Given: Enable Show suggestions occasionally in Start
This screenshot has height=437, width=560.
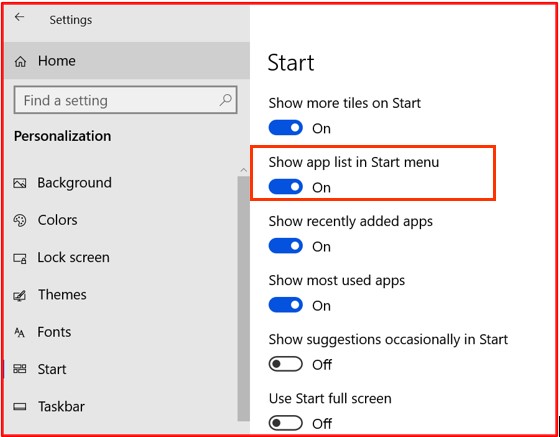Looking at the screenshot, I should [x=285, y=364].
